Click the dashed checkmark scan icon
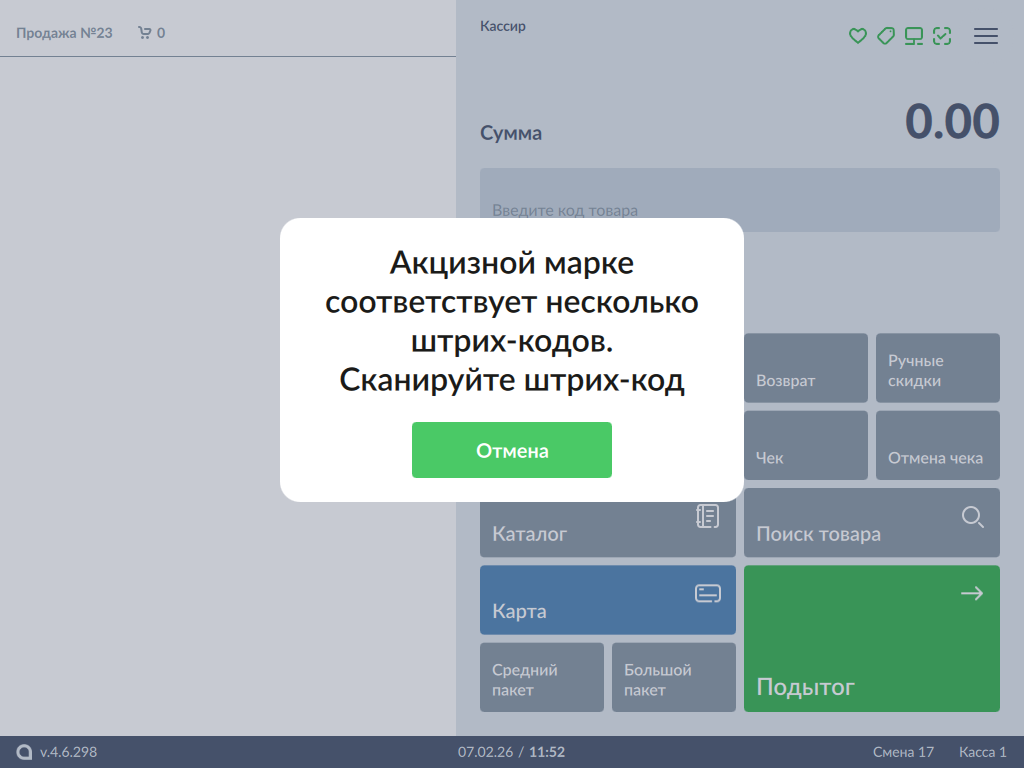Screen dimensions: 1024x768 (941, 36)
